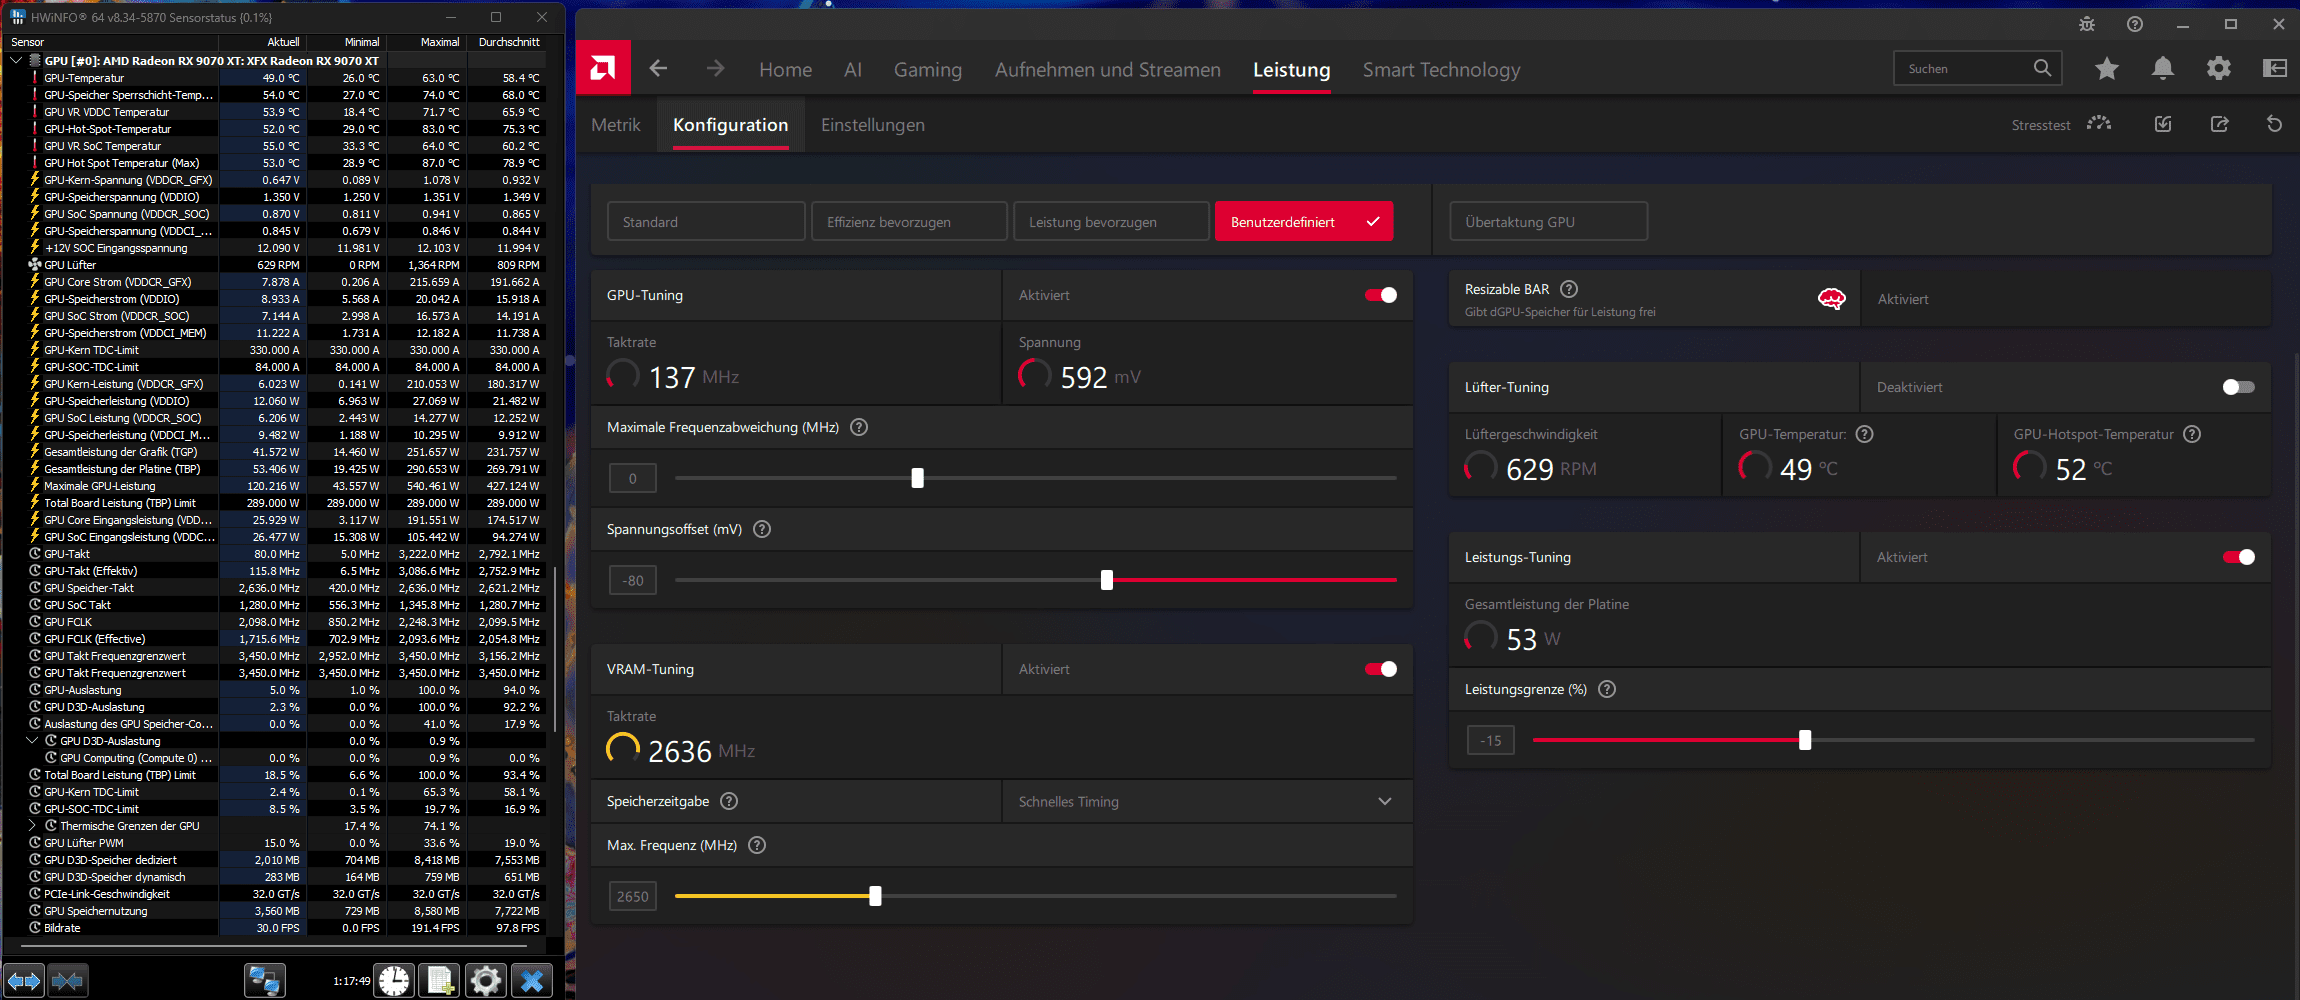This screenshot has width=2300, height=1000.
Task: Click the export tuning profile icon
Action: pos(2219,124)
